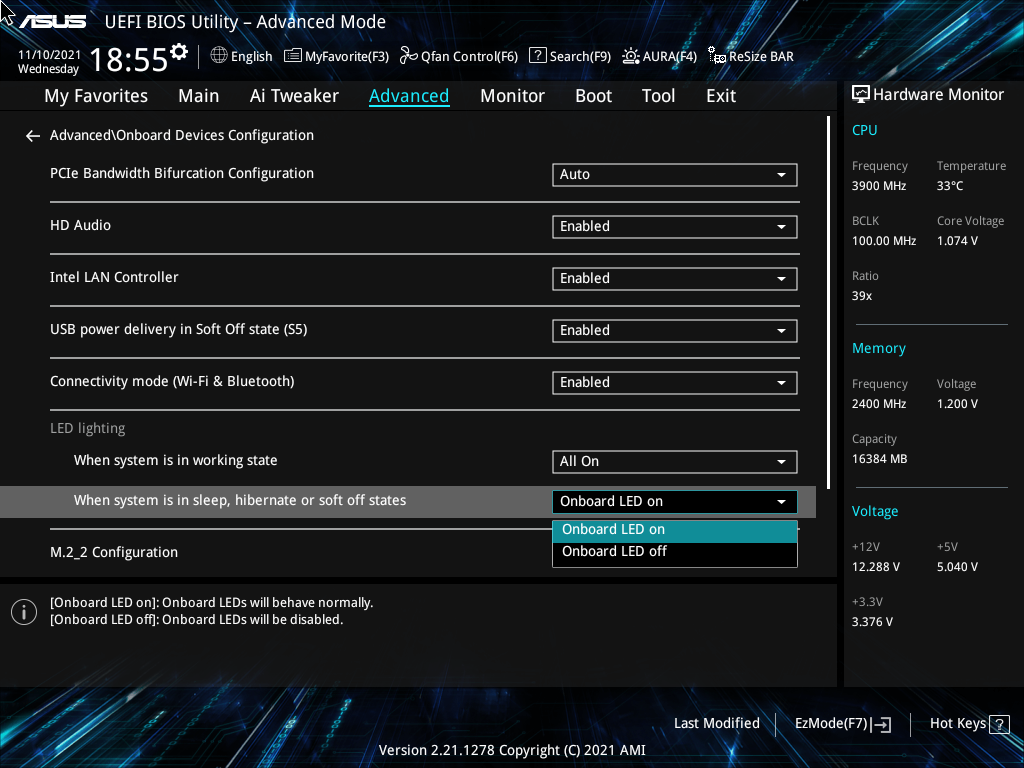Click CPU temperature 33°C value
Image resolution: width=1024 pixels, height=768 pixels.
click(x=950, y=186)
